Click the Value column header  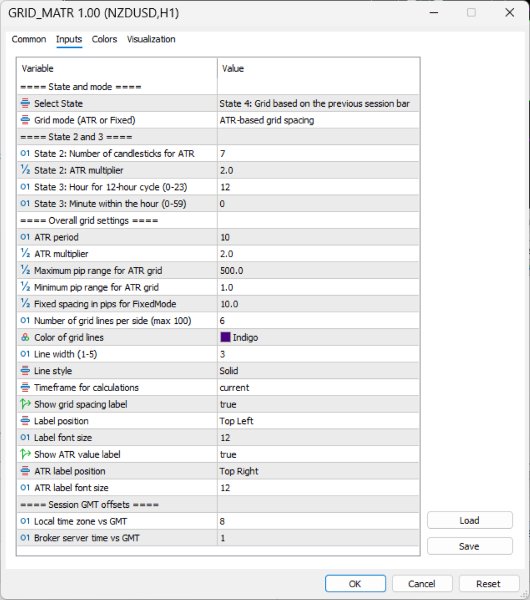(x=318, y=68)
